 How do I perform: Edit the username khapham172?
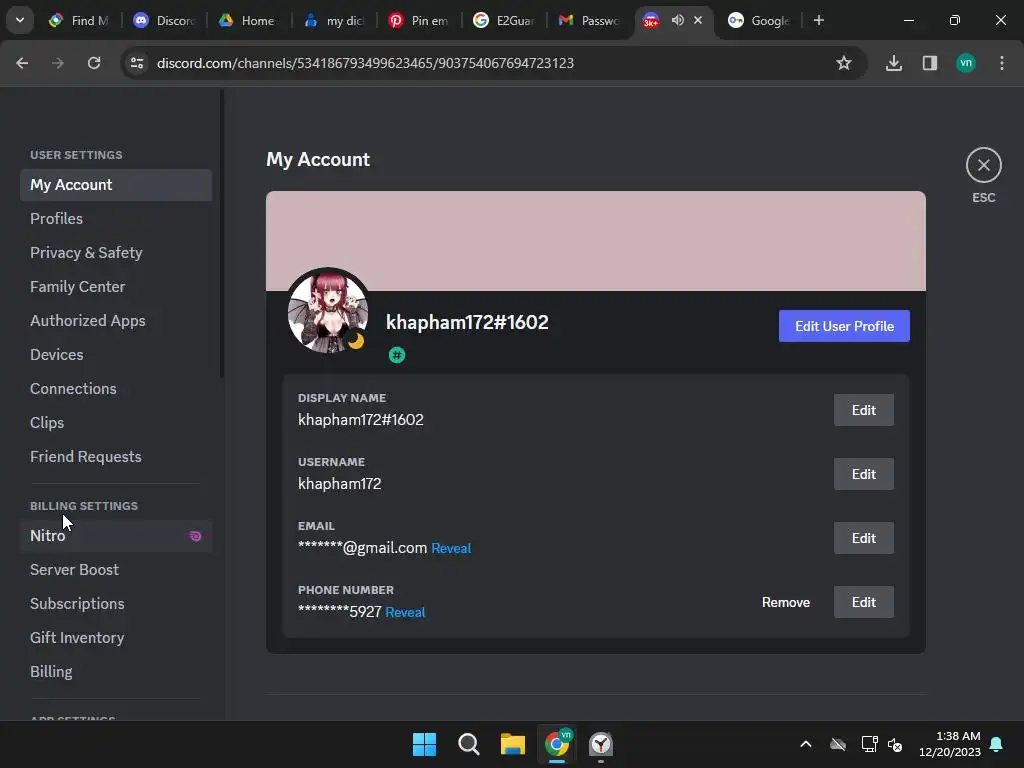(x=863, y=474)
